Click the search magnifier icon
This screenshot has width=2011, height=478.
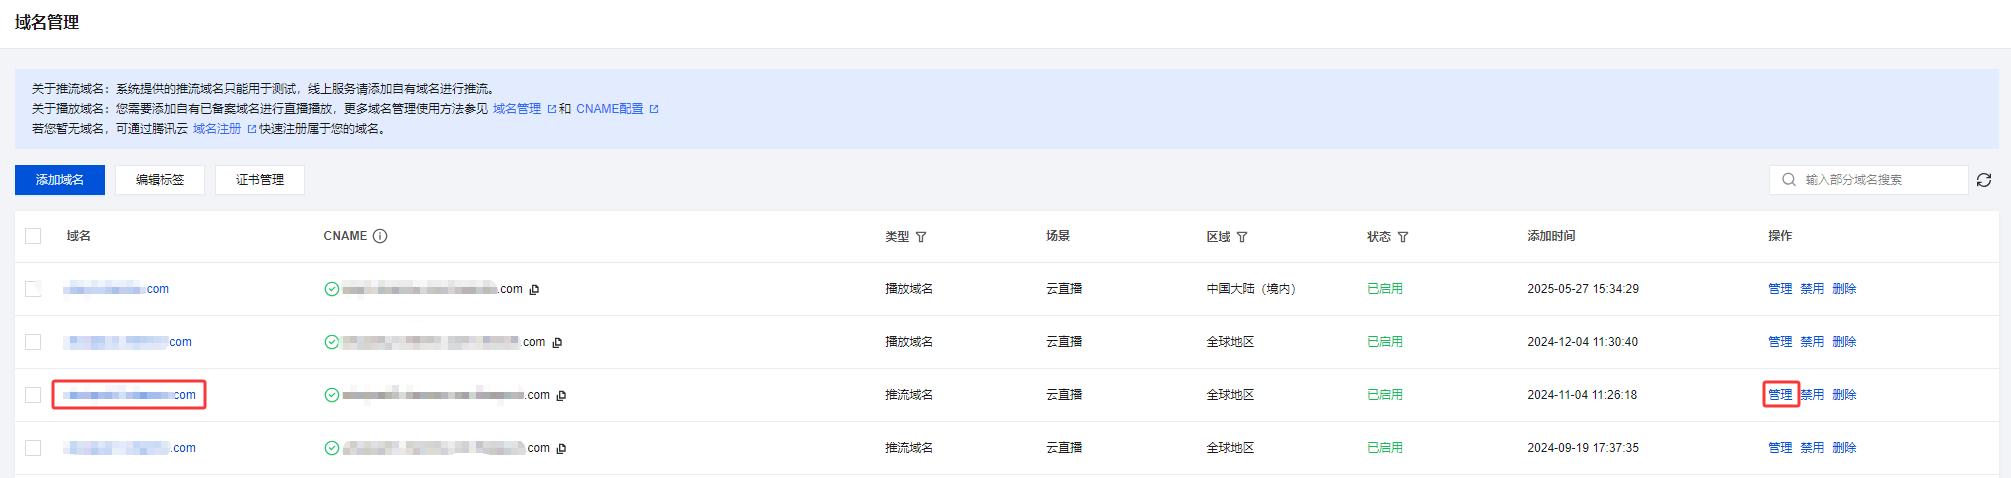point(1789,180)
